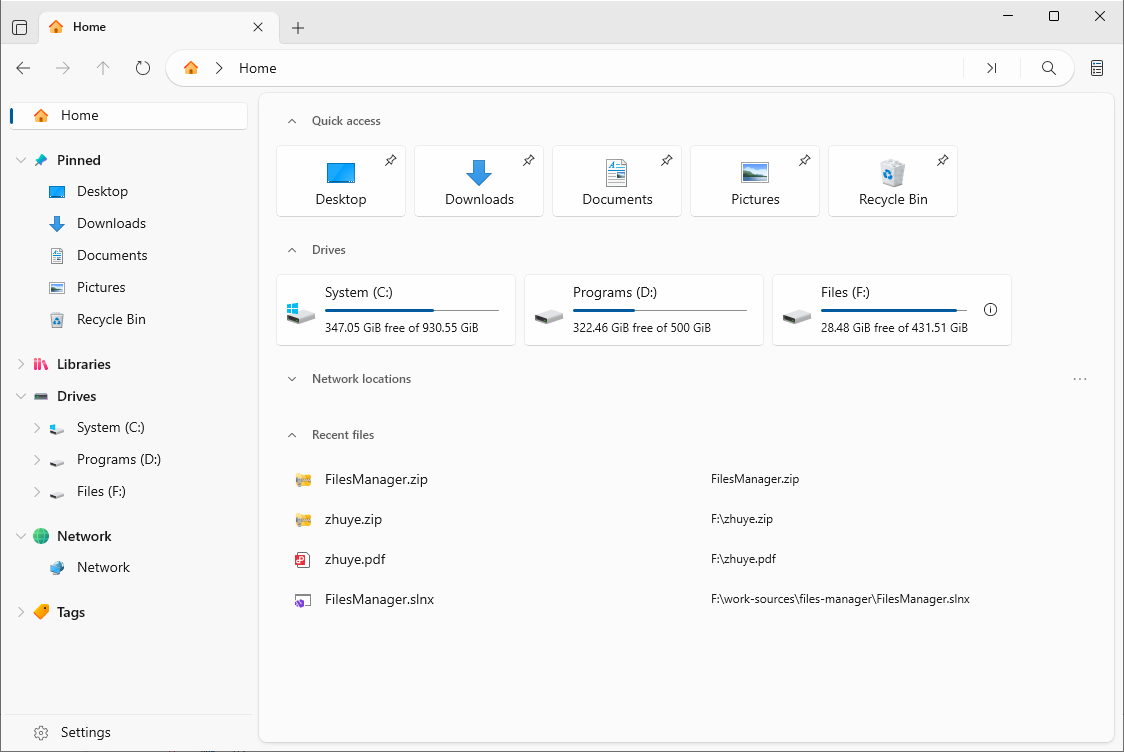Collapse the Network group in sidebar
Viewport: 1124px width, 752px height.
pos(21,536)
